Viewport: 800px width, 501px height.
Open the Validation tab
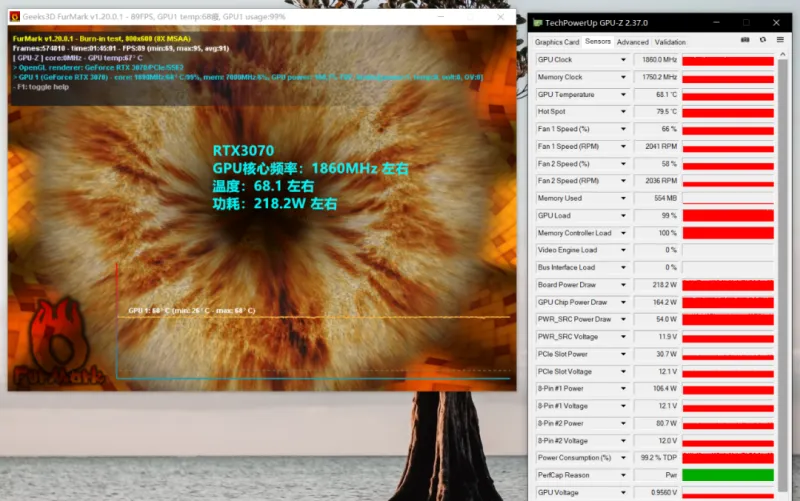pos(670,42)
